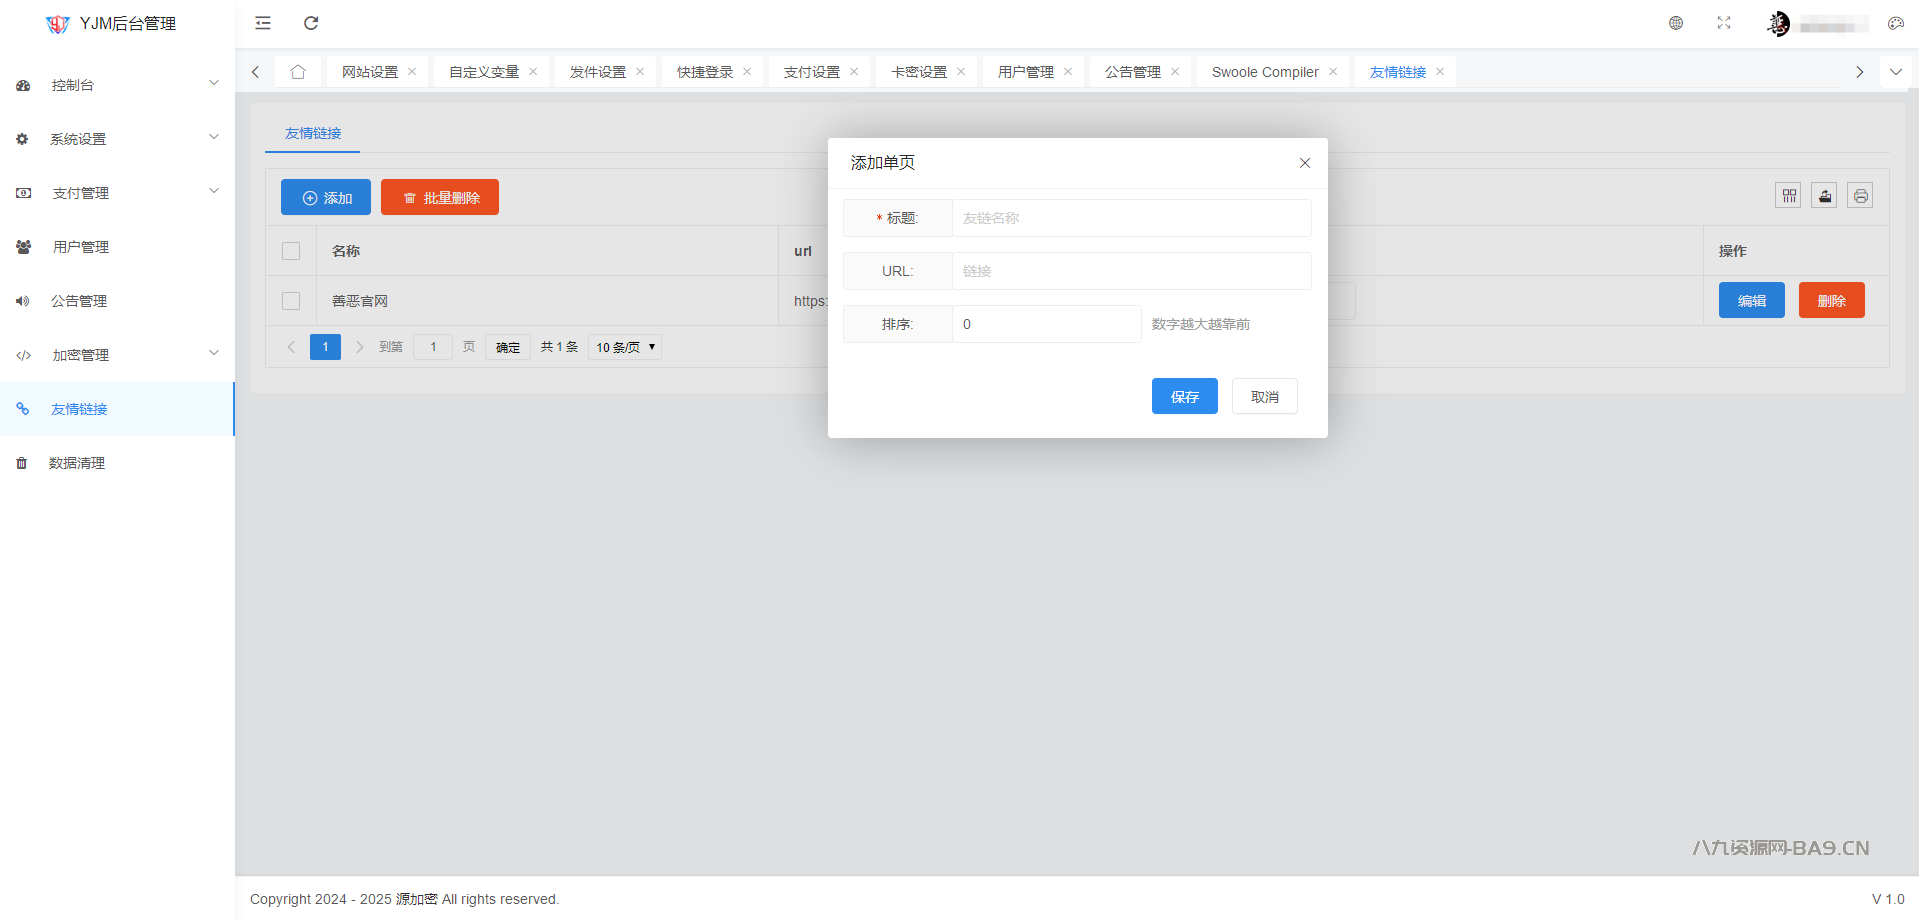Click the export icon in the table toolbar
The image size is (1919, 920).
click(1825, 196)
